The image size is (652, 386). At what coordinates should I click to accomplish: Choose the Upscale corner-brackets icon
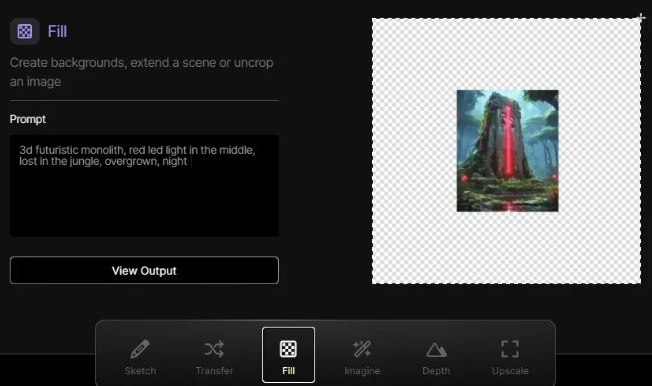click(510, 349)
